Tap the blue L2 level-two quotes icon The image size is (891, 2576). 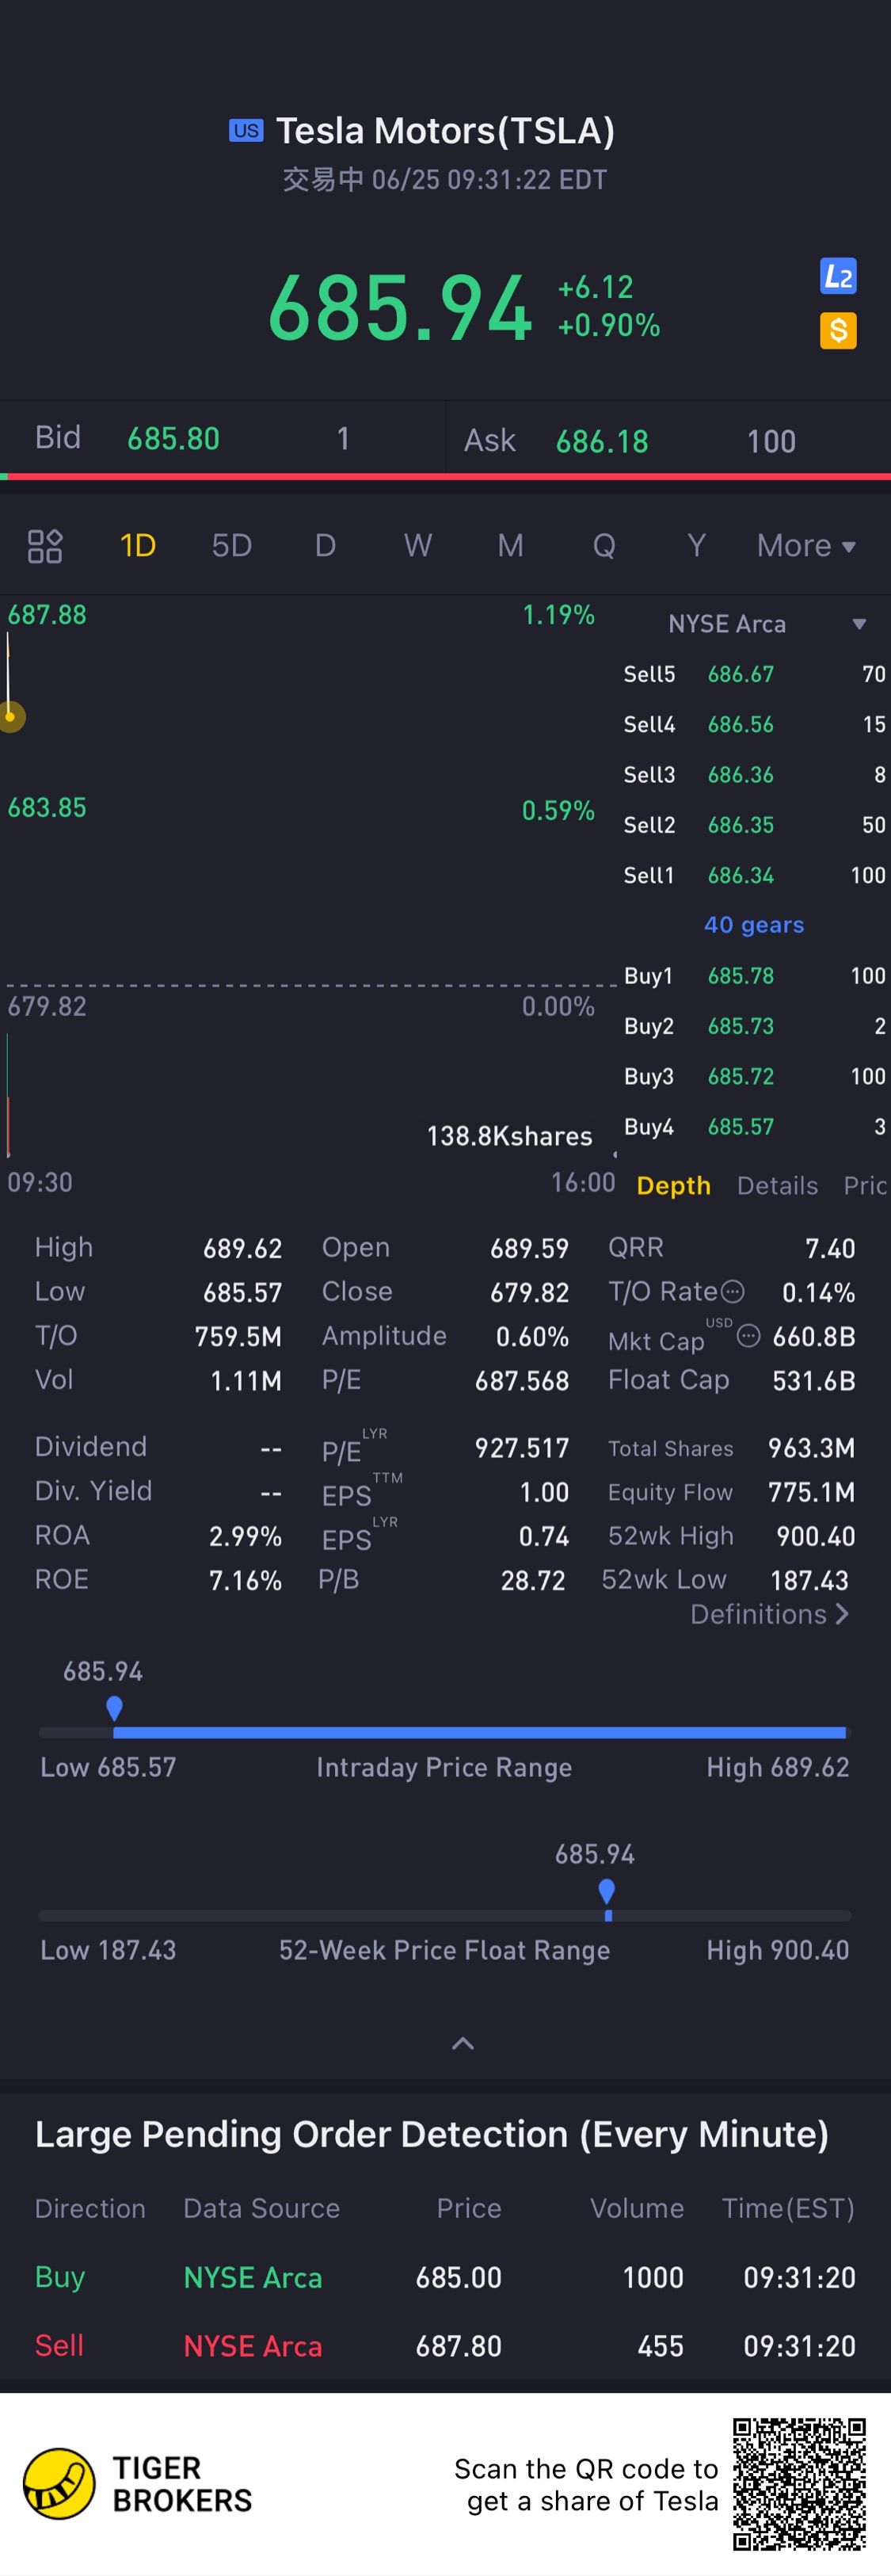pyautogui.click(x=838, y=276)
